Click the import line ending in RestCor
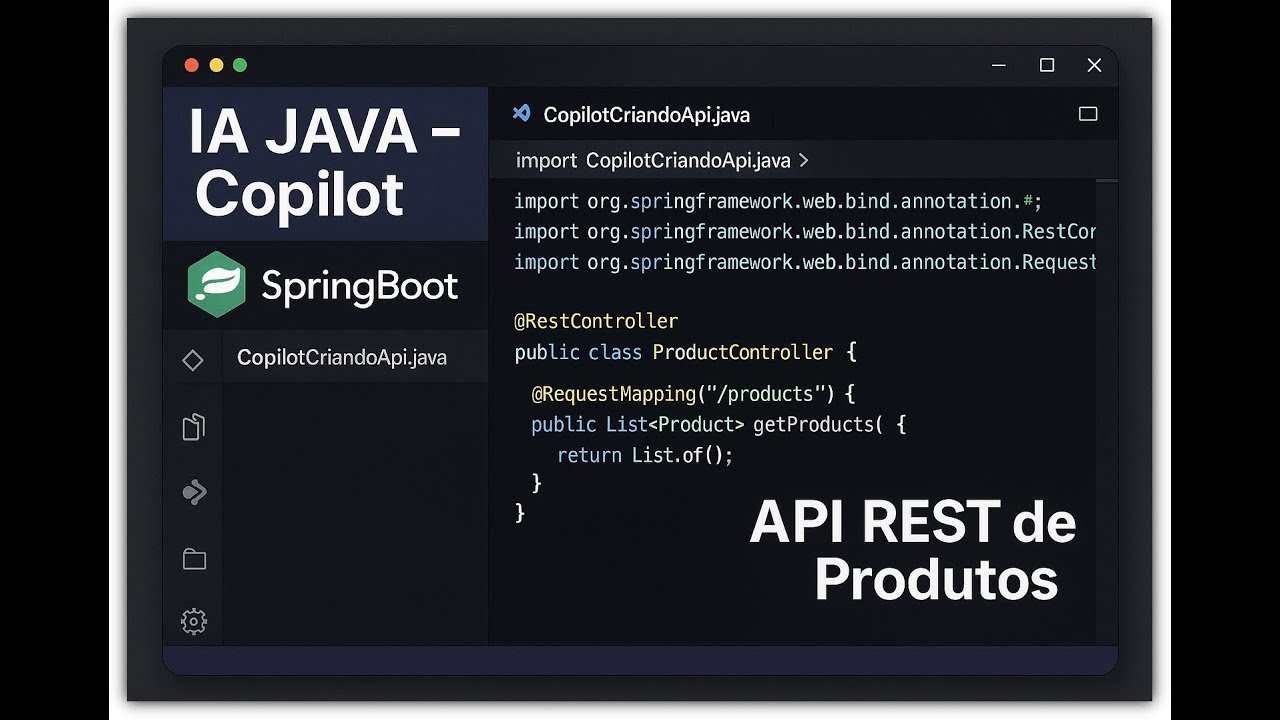1280x720 pixels. click(805, 231)
